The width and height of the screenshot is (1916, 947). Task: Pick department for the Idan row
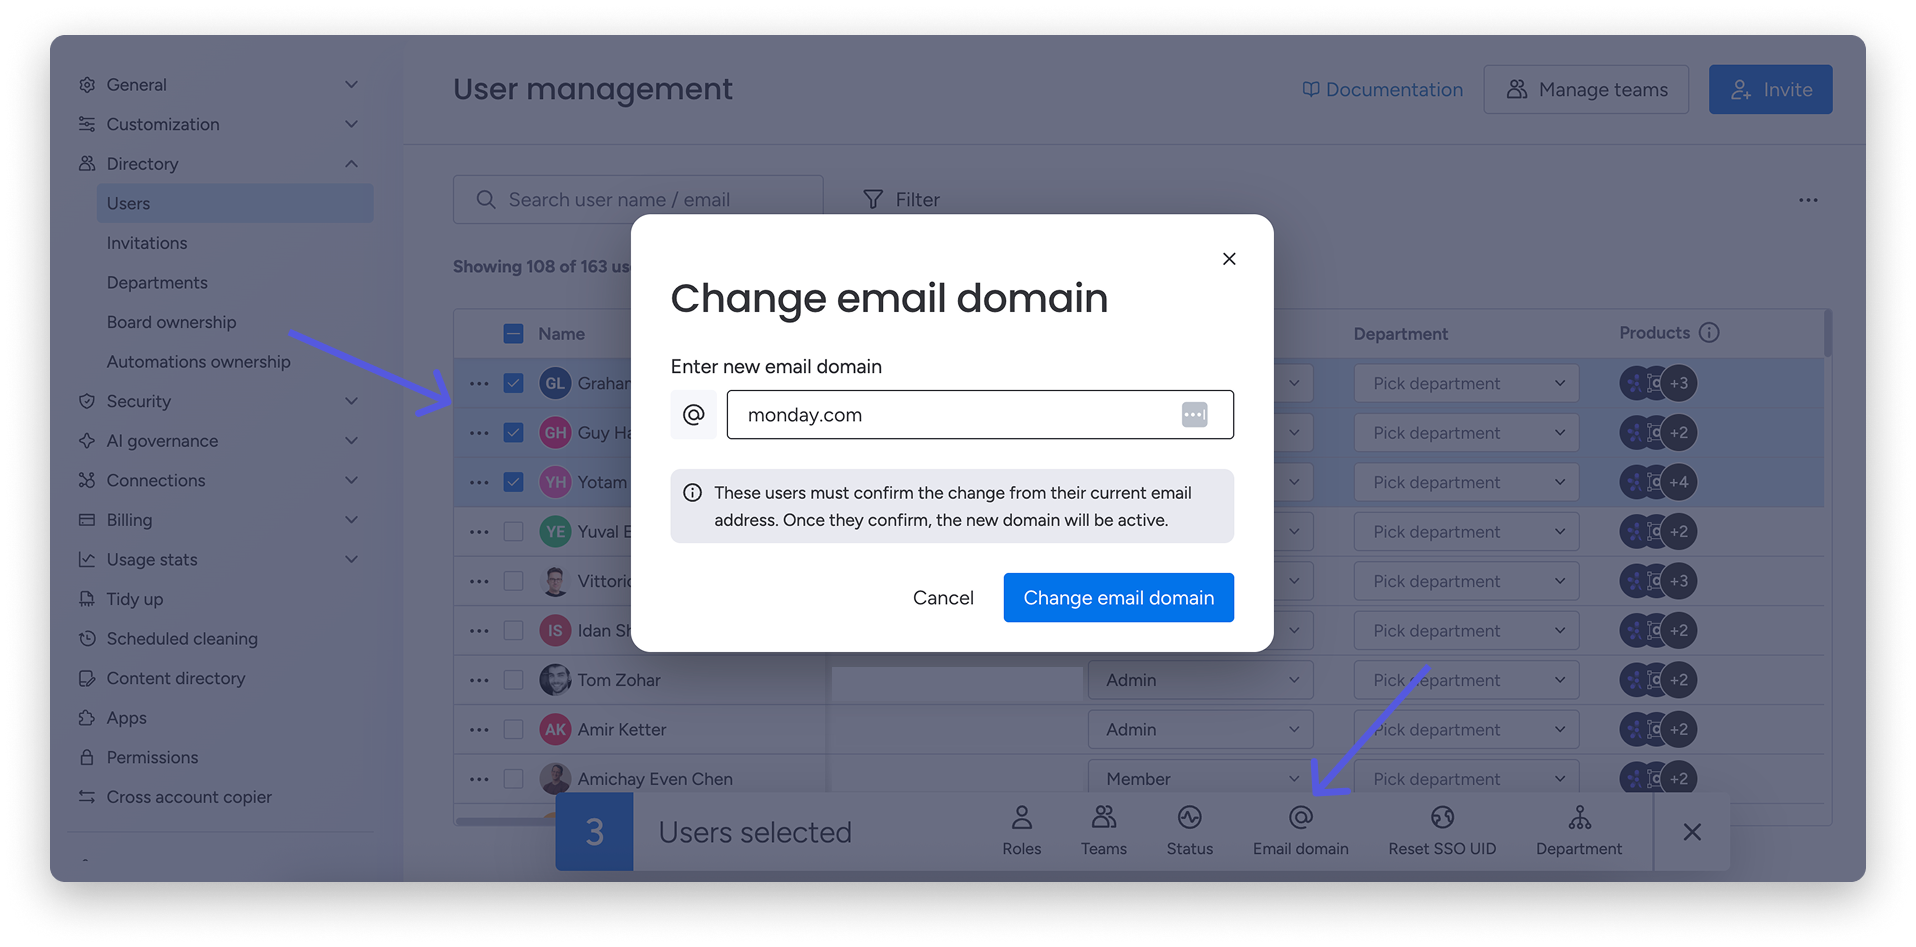1466,631
